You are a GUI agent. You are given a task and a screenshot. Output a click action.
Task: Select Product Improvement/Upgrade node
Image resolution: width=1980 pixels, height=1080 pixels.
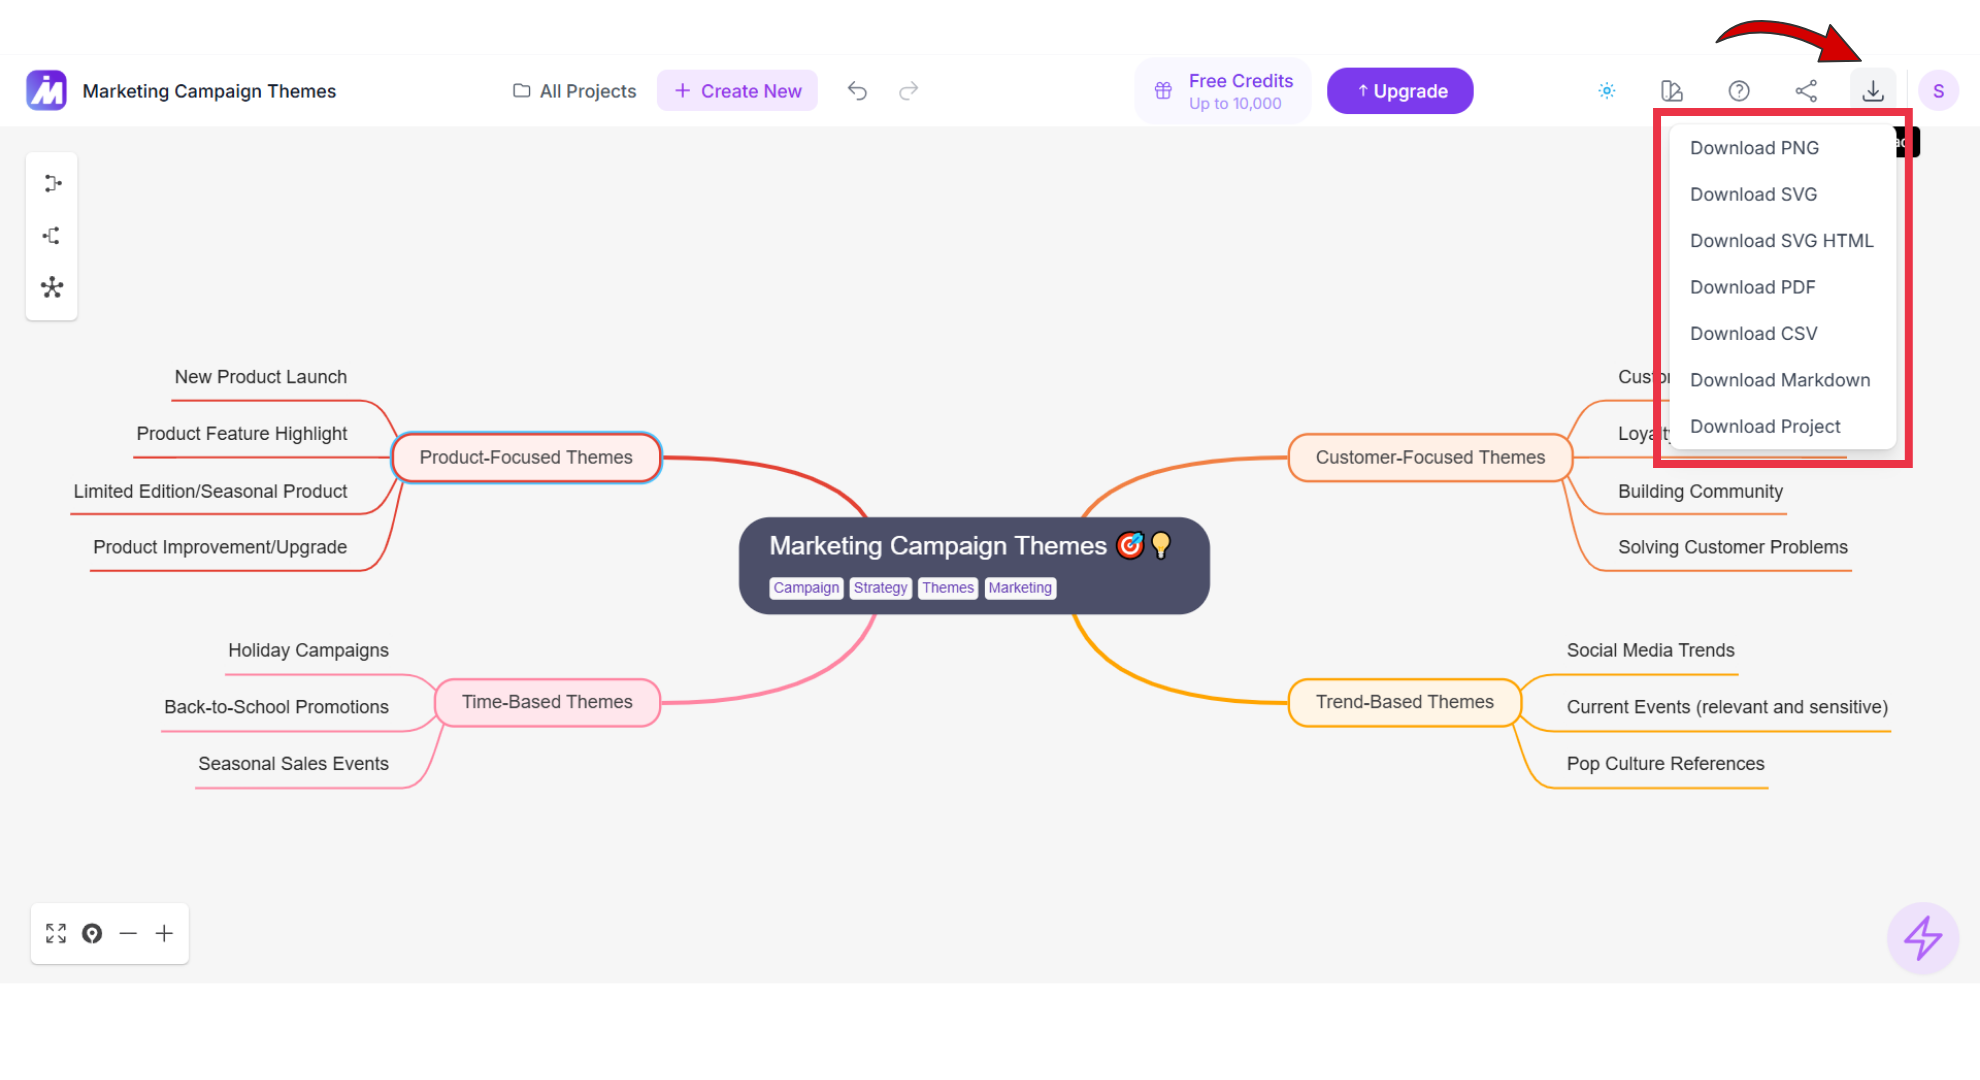(220, 548)
